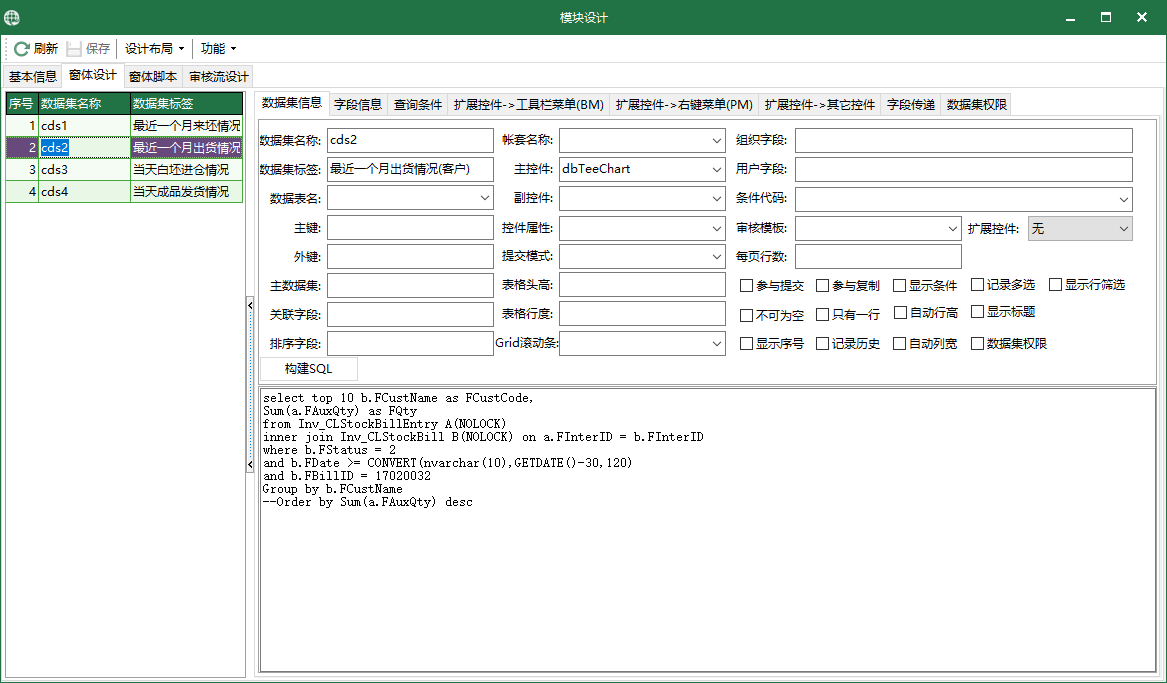The image size is (1167, 683).
Task: Expand the Grid滚动条 dropdown
Action: pyautogui.click(x=717, y=344)
